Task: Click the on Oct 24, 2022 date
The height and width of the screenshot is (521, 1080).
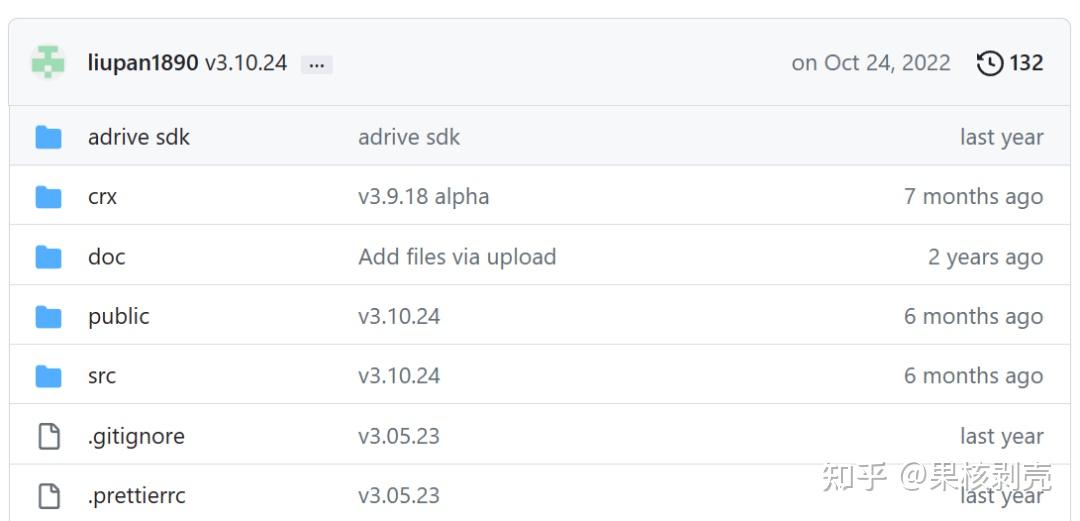Action: click(x=870, y=63)
